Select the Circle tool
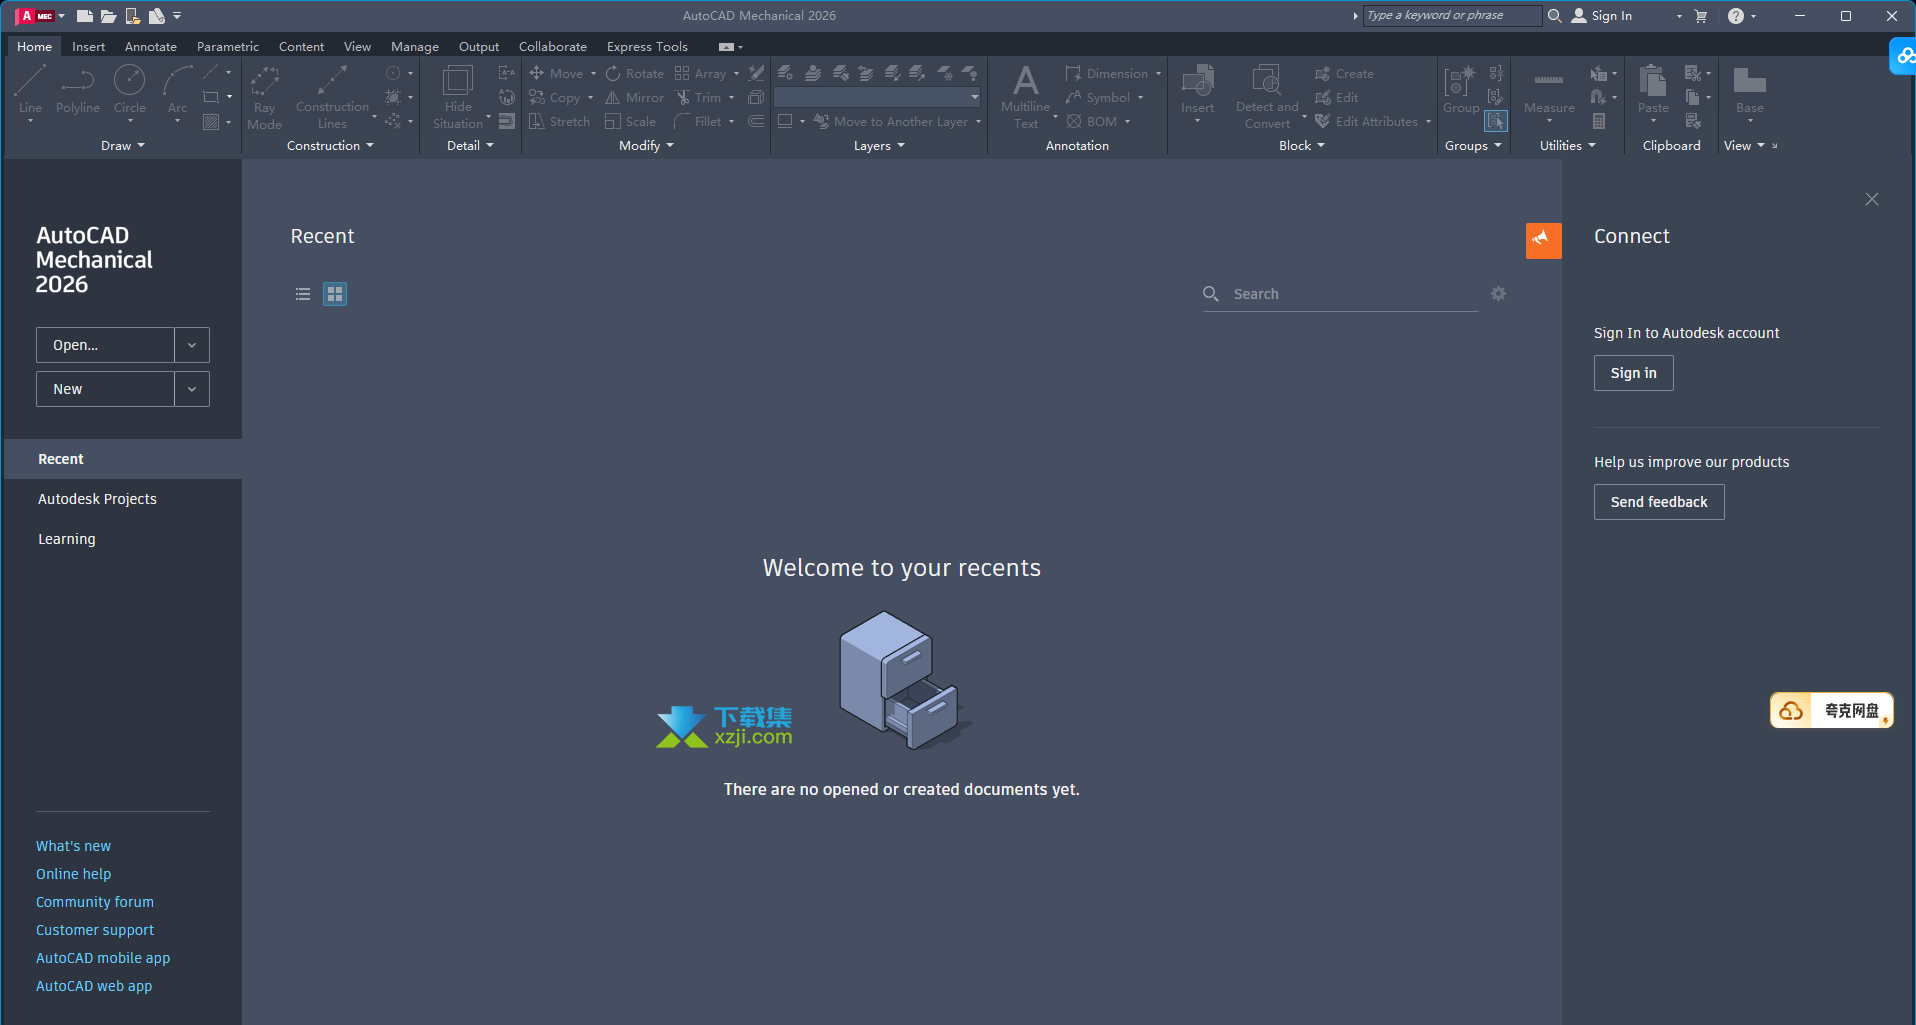The image size is (1916, 1025). 129,90
